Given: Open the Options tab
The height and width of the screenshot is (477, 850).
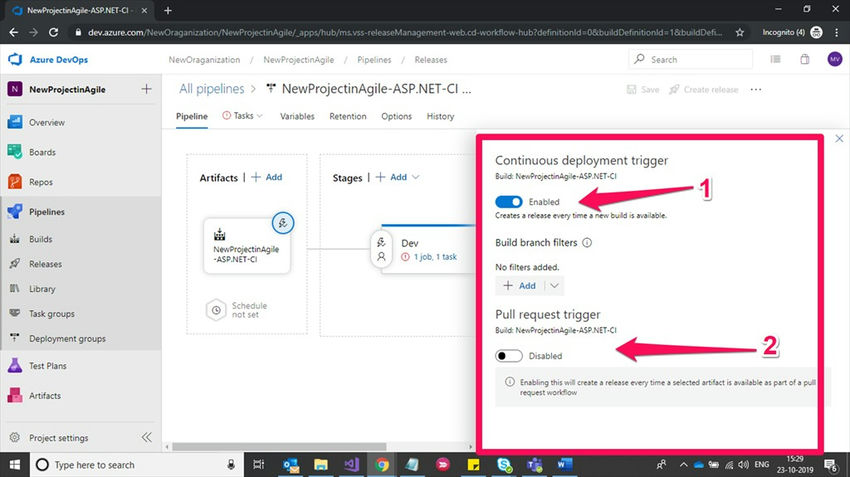Looking at the screenshot, I should (396, 116).
